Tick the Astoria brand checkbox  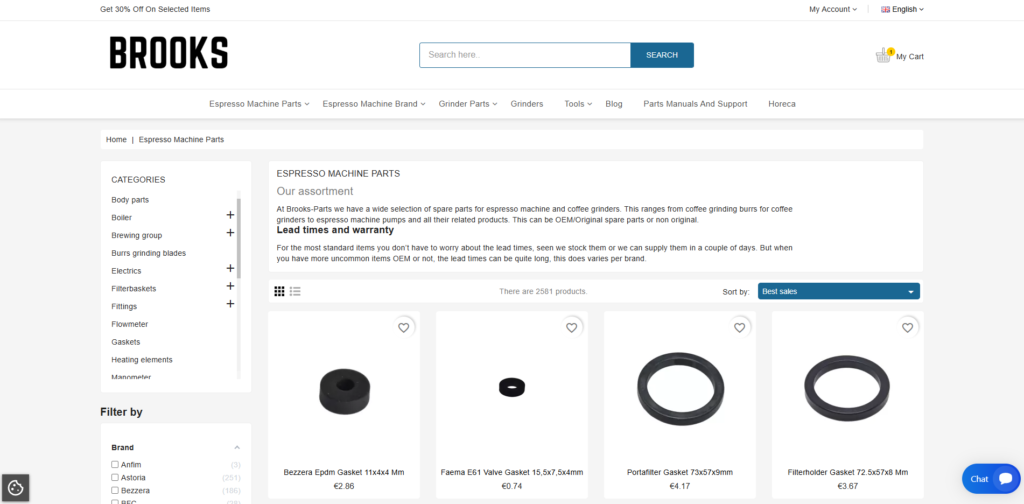115,477
